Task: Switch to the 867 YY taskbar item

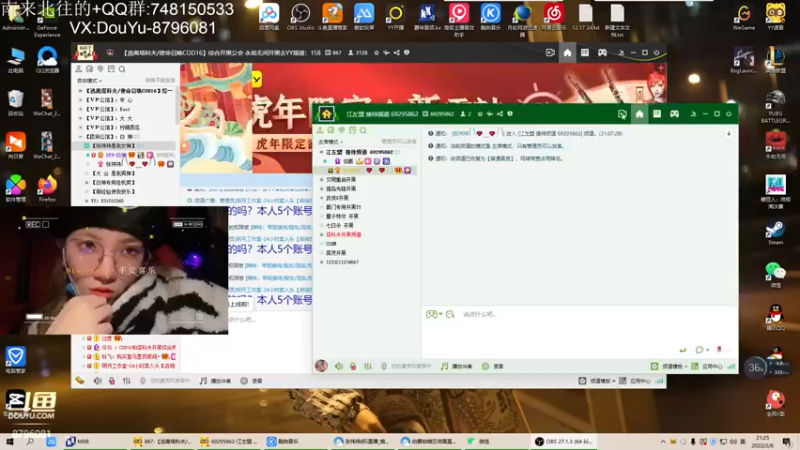Action: point(163,441)
